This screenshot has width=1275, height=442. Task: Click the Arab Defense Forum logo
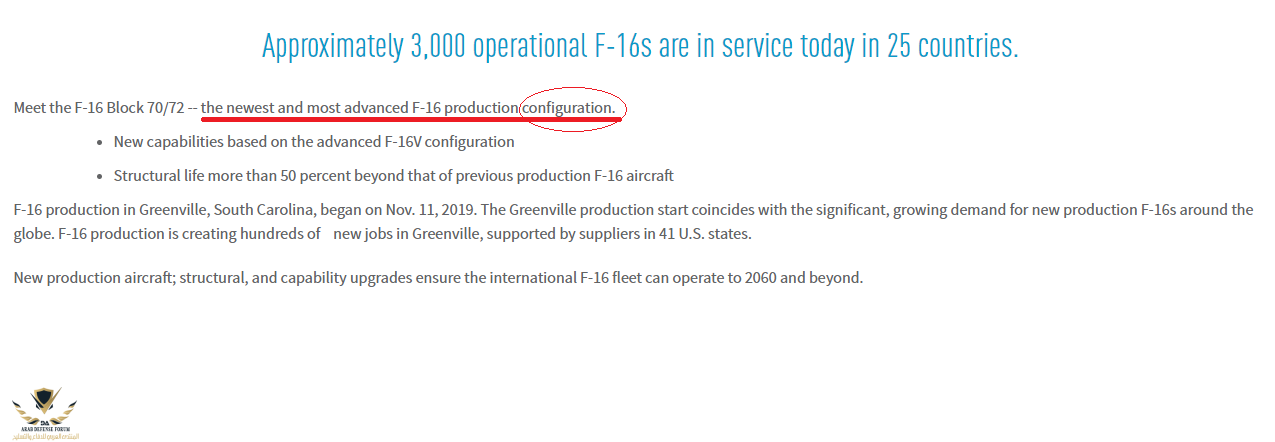[x=45, y=413]
